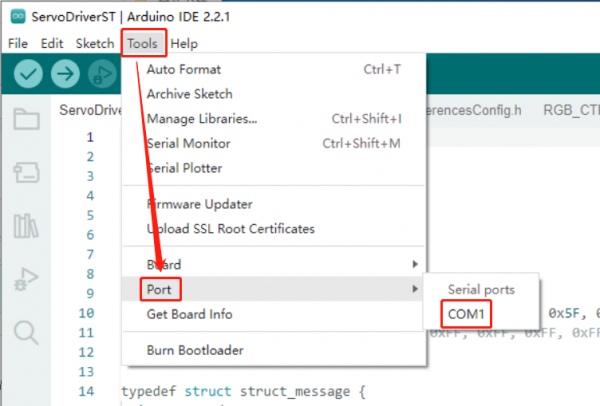Open the Debug sidebar icon
The image size is (600, 406).
pyautogui.click(x=26, y=279)
